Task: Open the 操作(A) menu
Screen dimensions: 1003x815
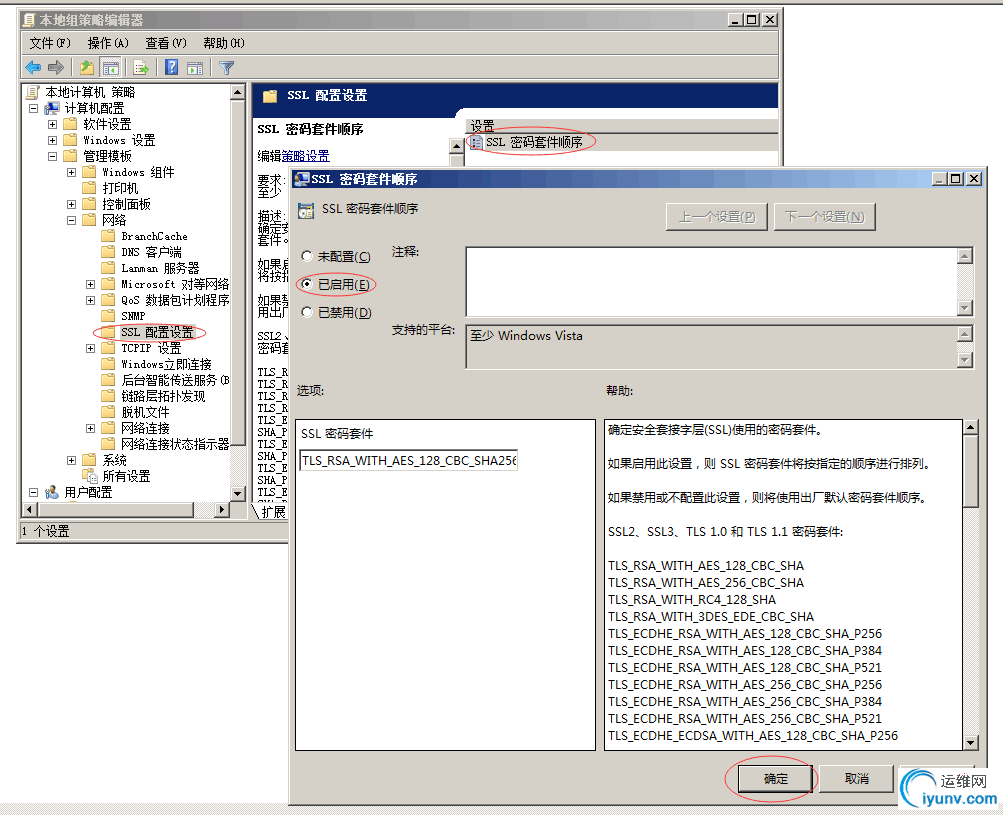Action: tap(108, 44)
